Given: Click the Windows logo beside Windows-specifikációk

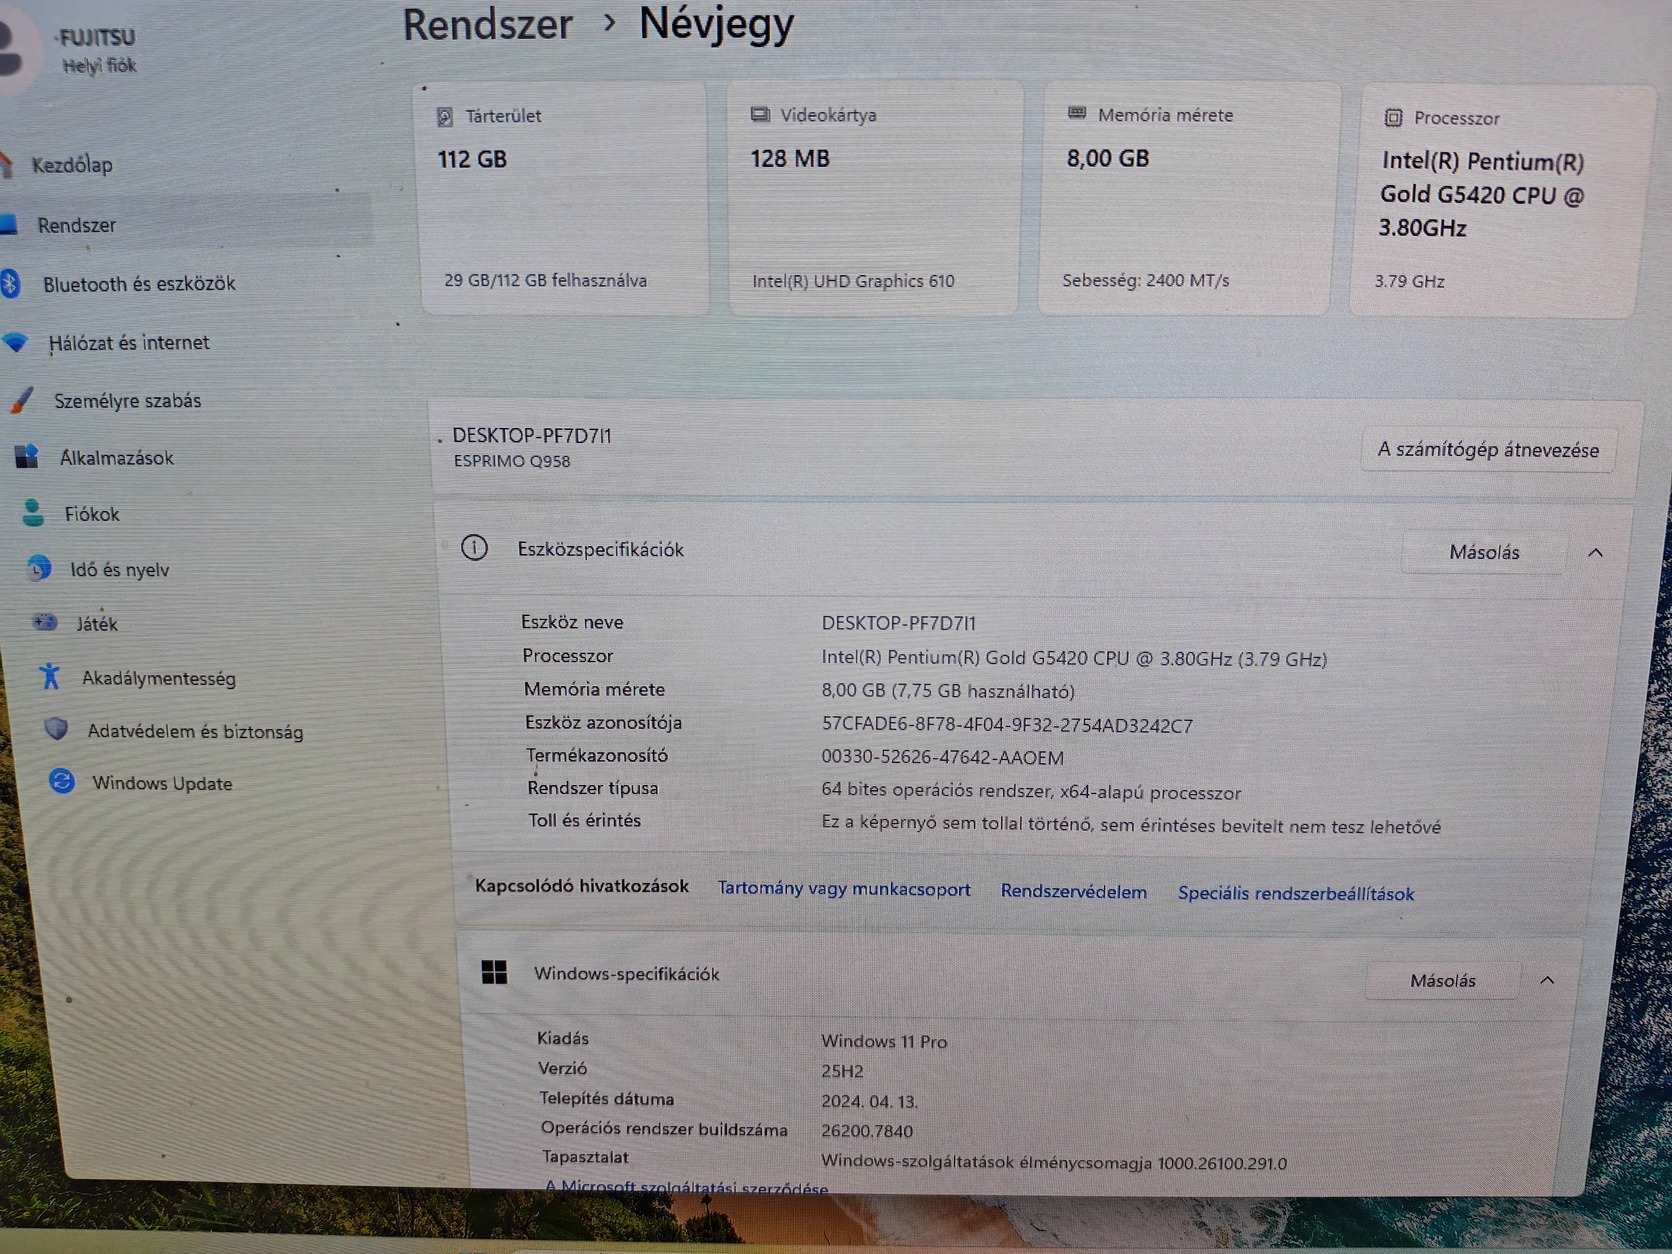Looking at the screenshot, I should click(x=494, y=972).
